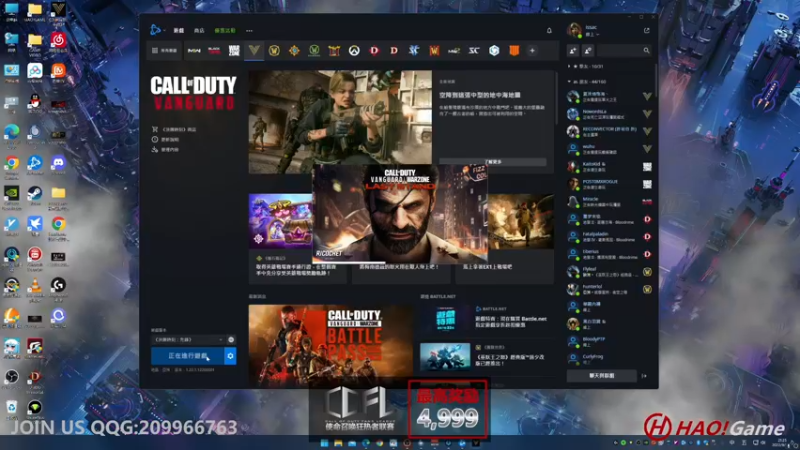Viewport: 800px width, 450px height.
Task: Switch to the Games tab in top navigation
Action: pos(179,31)
